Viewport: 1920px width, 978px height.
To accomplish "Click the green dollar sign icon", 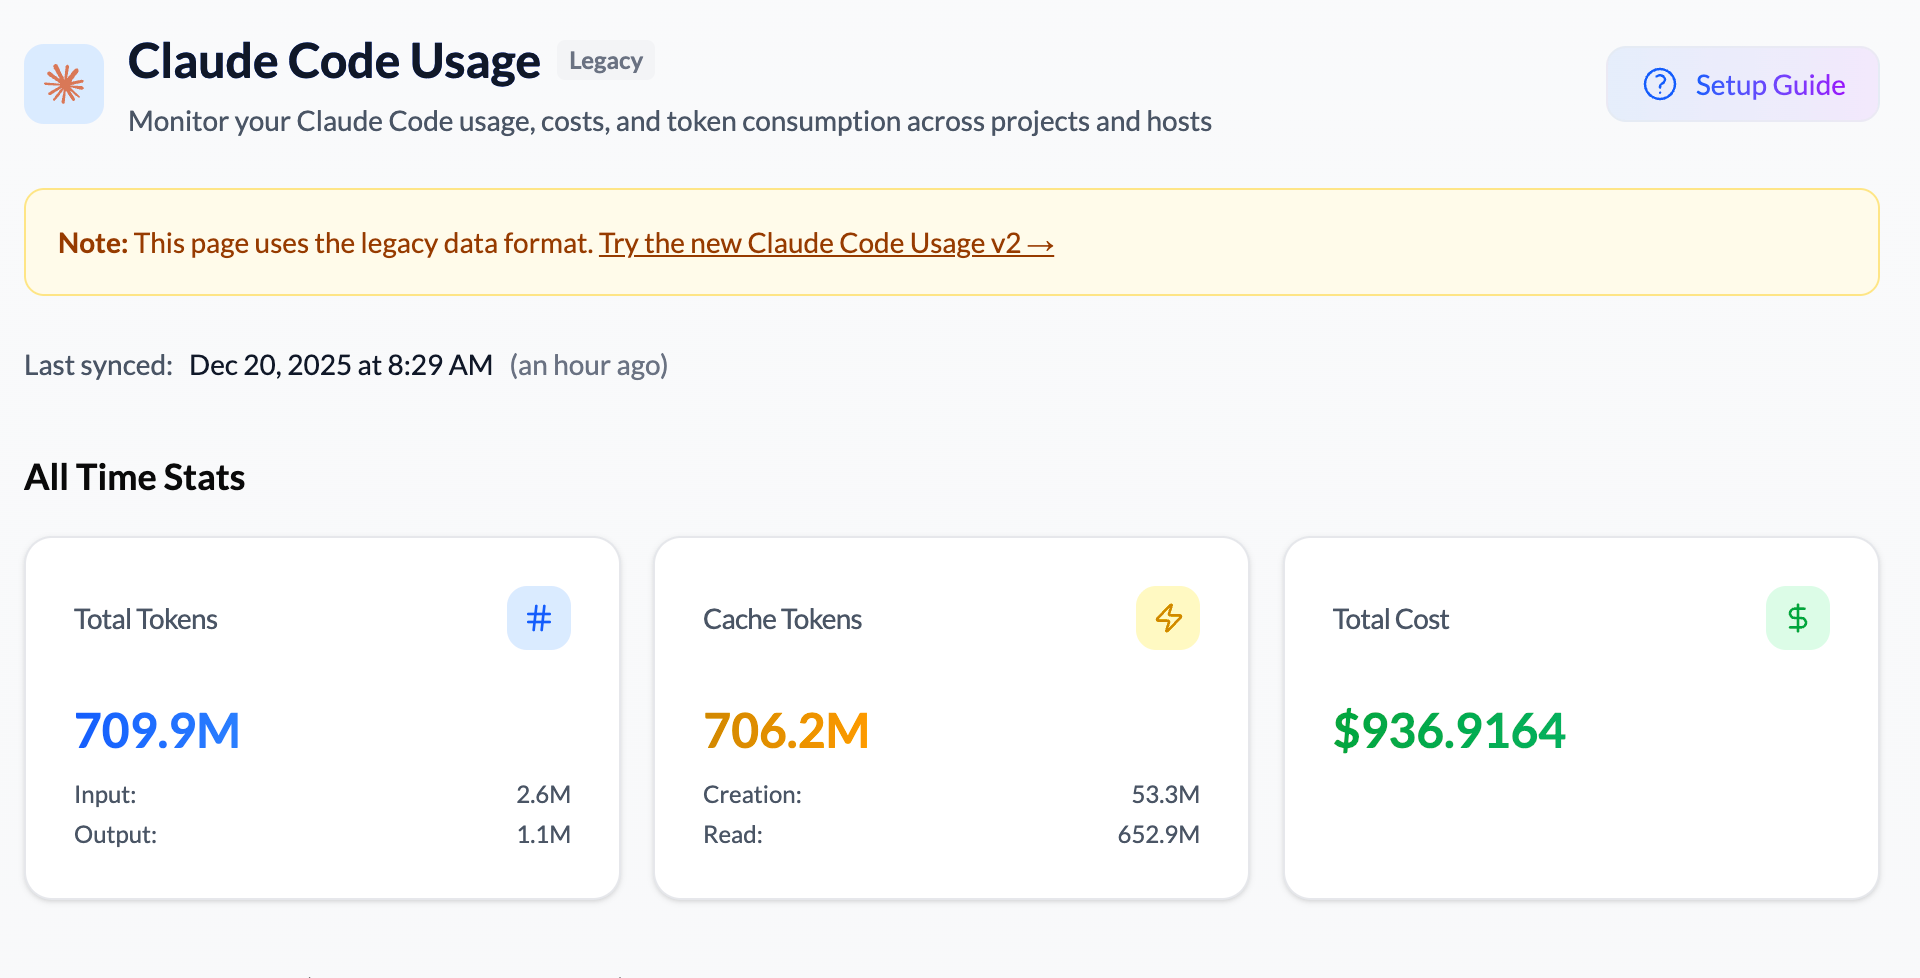I will point(1797,618).
